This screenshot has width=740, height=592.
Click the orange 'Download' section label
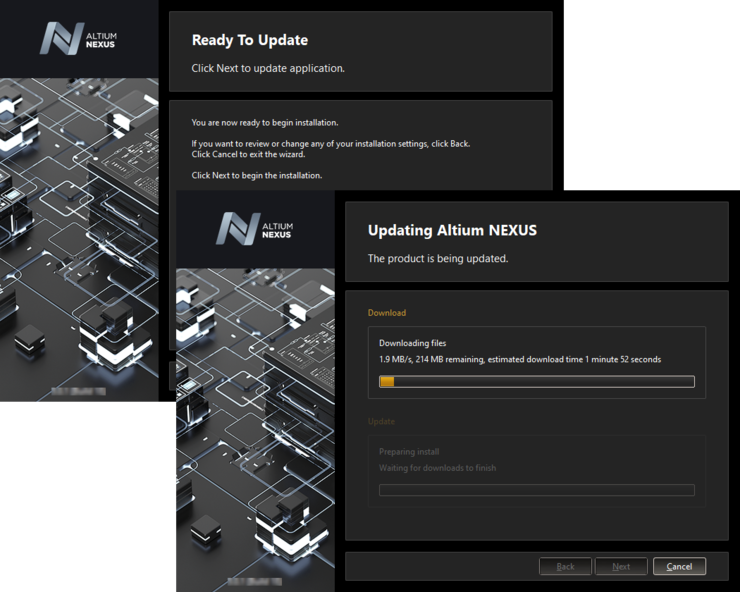coord(387,313)
